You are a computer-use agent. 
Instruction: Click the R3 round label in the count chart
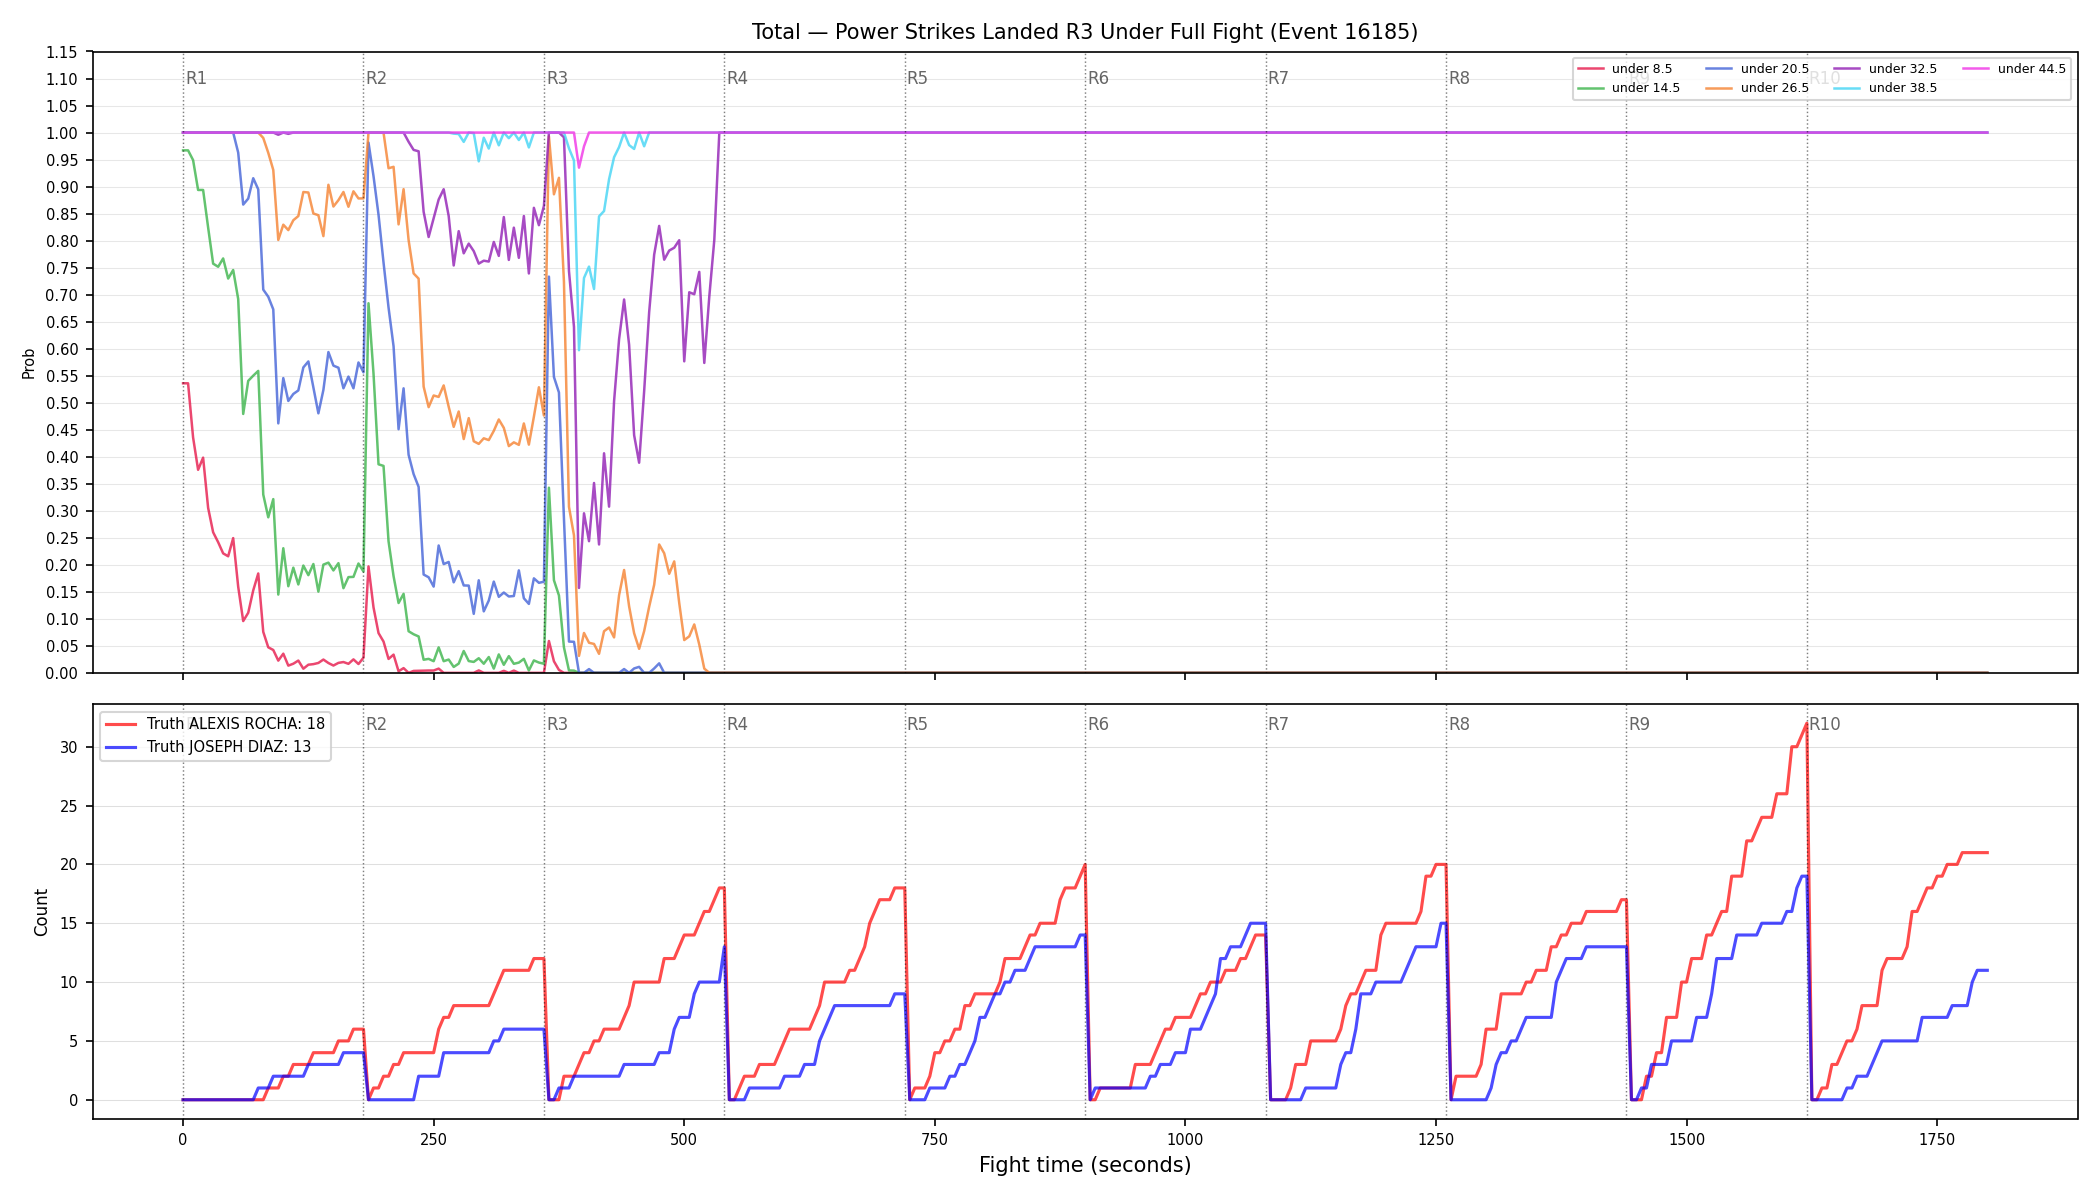[557, 724]
